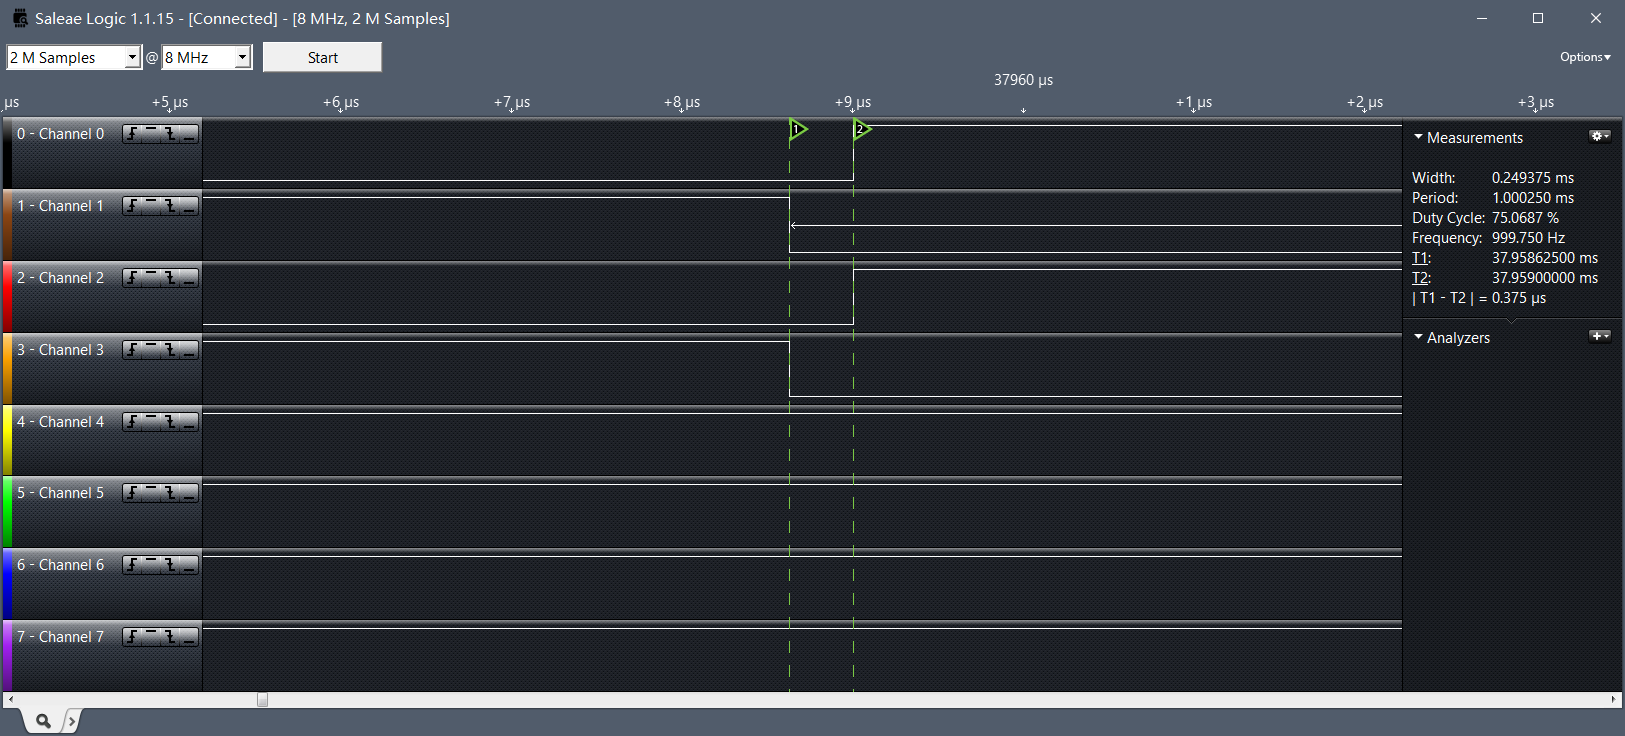
Task: Set high level trigger on Channel 6
Action: point(151,565)
